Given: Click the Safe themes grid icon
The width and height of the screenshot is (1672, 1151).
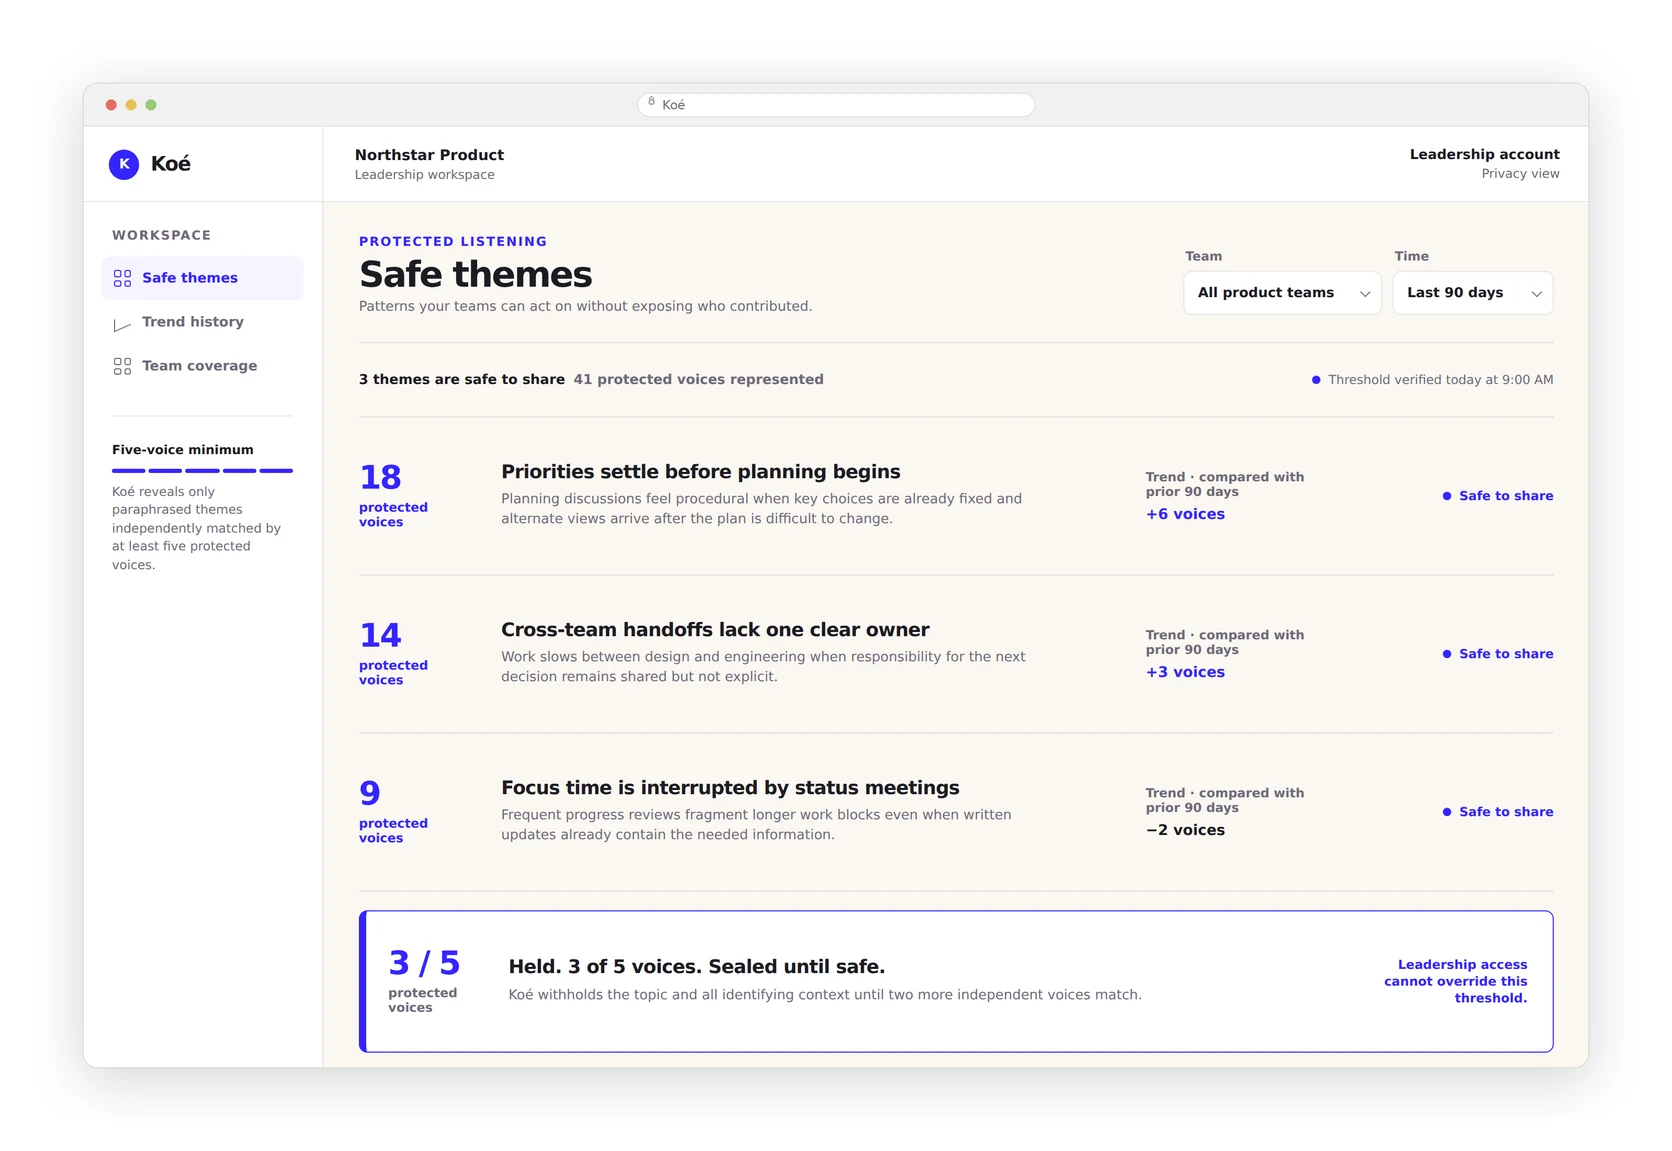Looking at the screenshot, I should click(x=122, y=278).
